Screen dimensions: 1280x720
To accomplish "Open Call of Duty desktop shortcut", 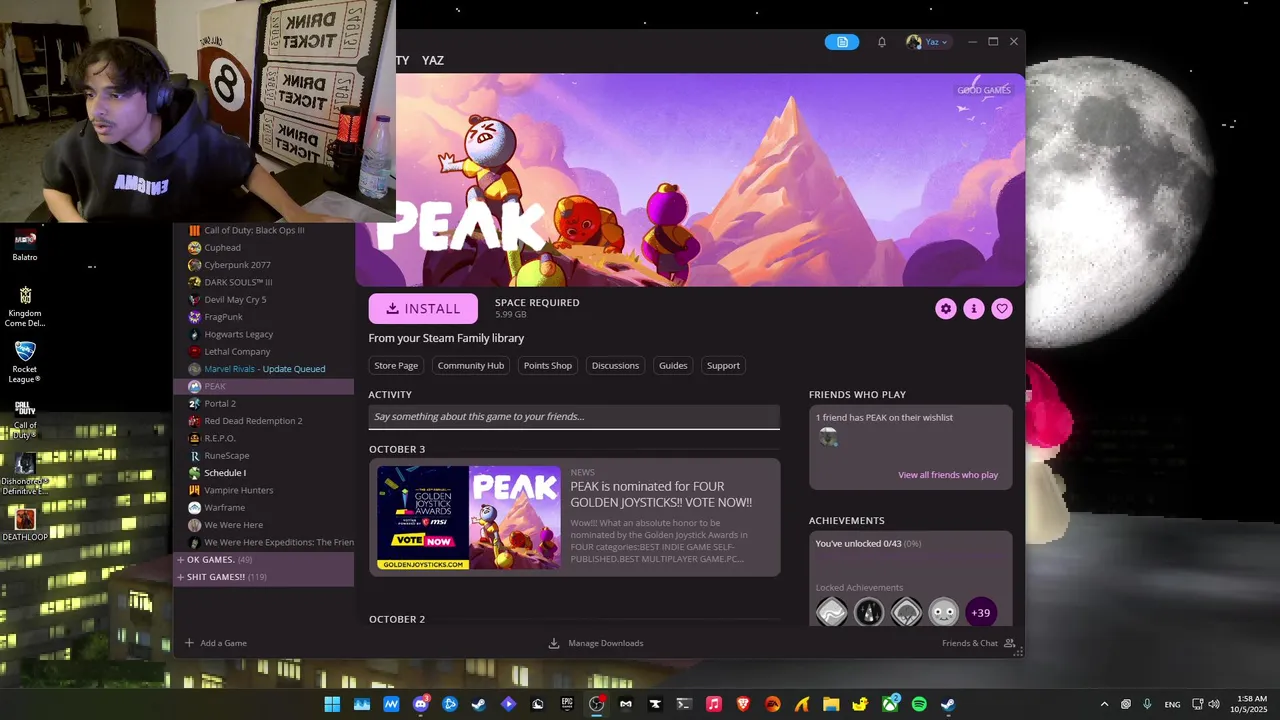I will (25, 419).
